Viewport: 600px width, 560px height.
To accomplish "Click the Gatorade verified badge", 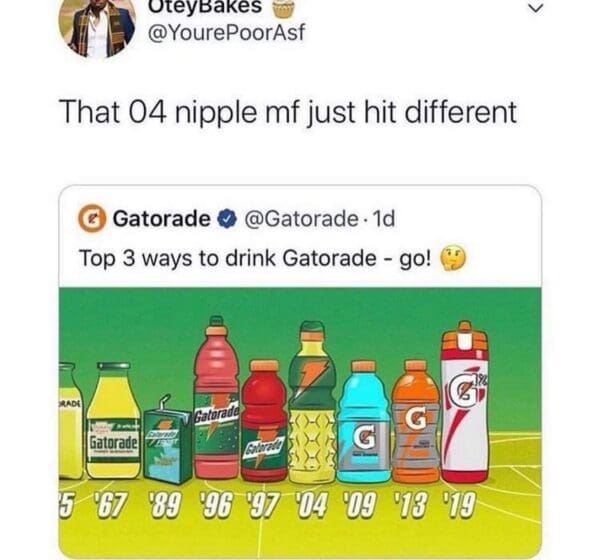I will tap(227, 219).
